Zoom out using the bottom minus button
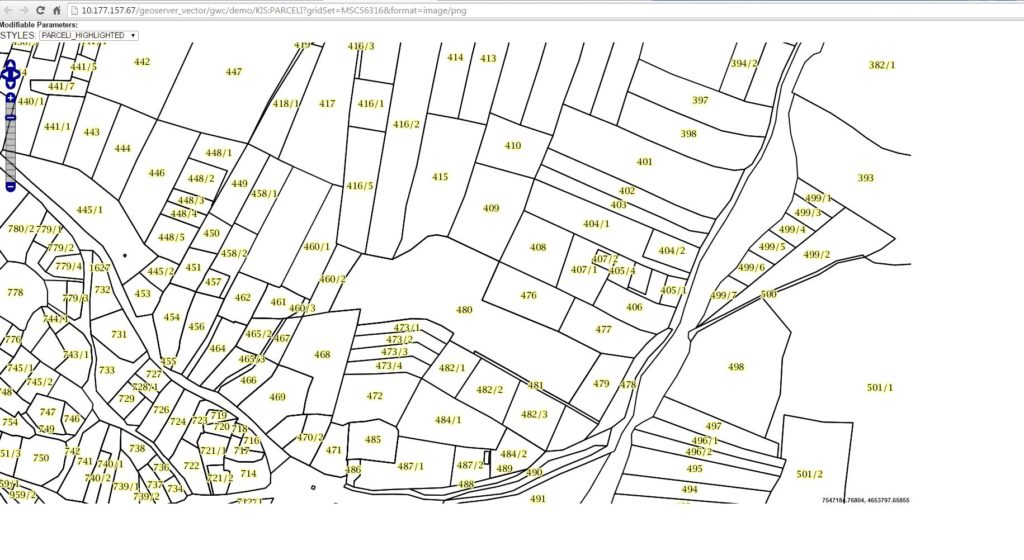The image size is (1024, 560). pyautogui.click(x=10, y=186)
